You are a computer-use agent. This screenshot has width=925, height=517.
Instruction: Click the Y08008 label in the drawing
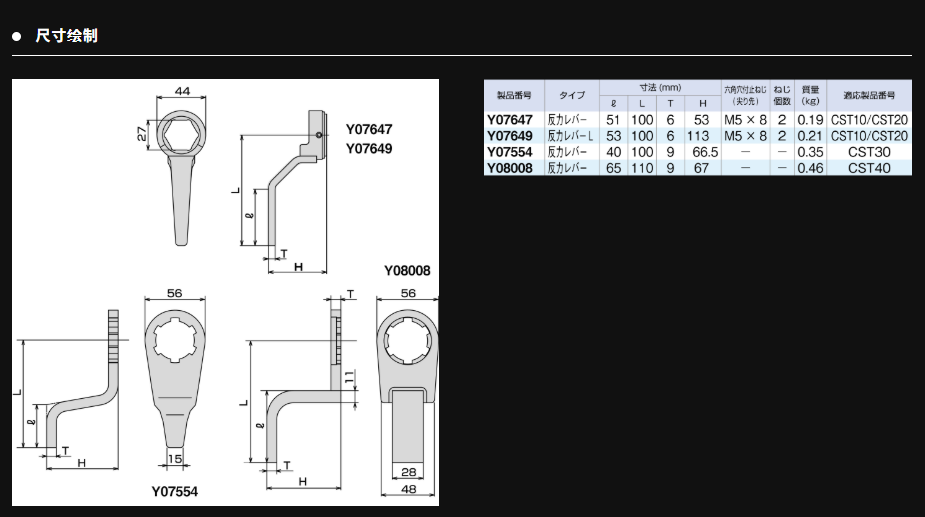(x=407, y=271)
